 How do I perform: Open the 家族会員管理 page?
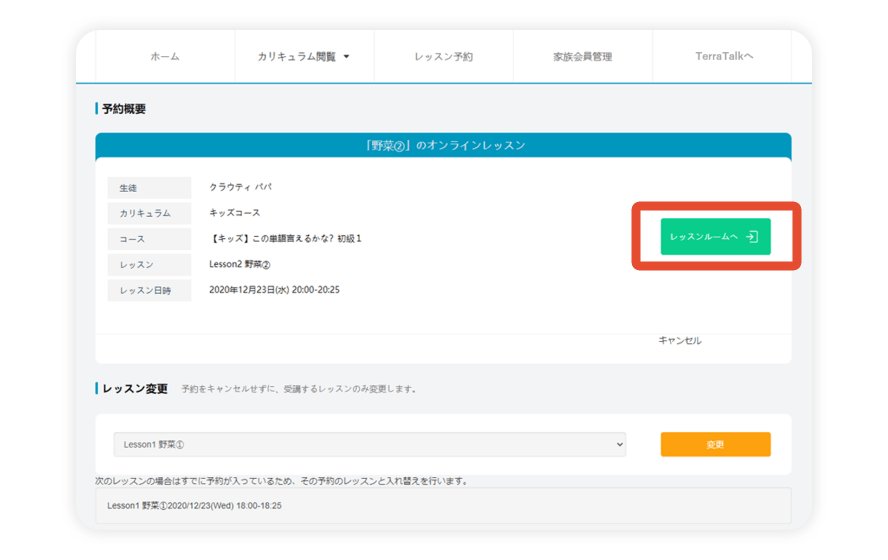point(582,57)
